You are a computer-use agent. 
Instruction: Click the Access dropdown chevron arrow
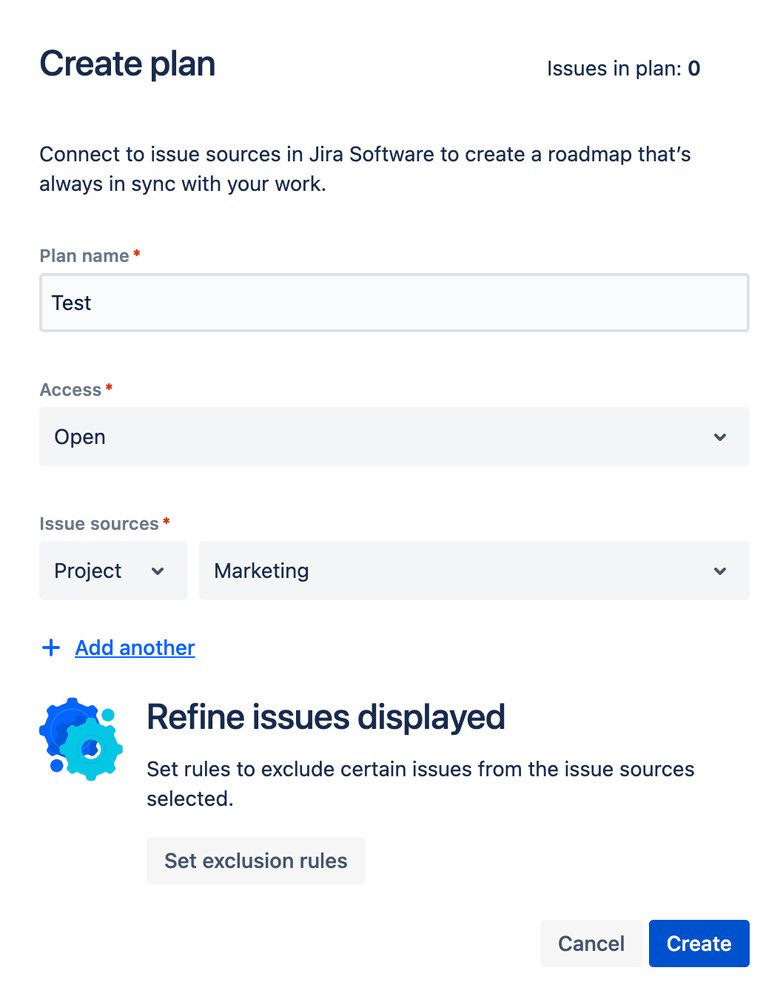[x=720, y=437]
